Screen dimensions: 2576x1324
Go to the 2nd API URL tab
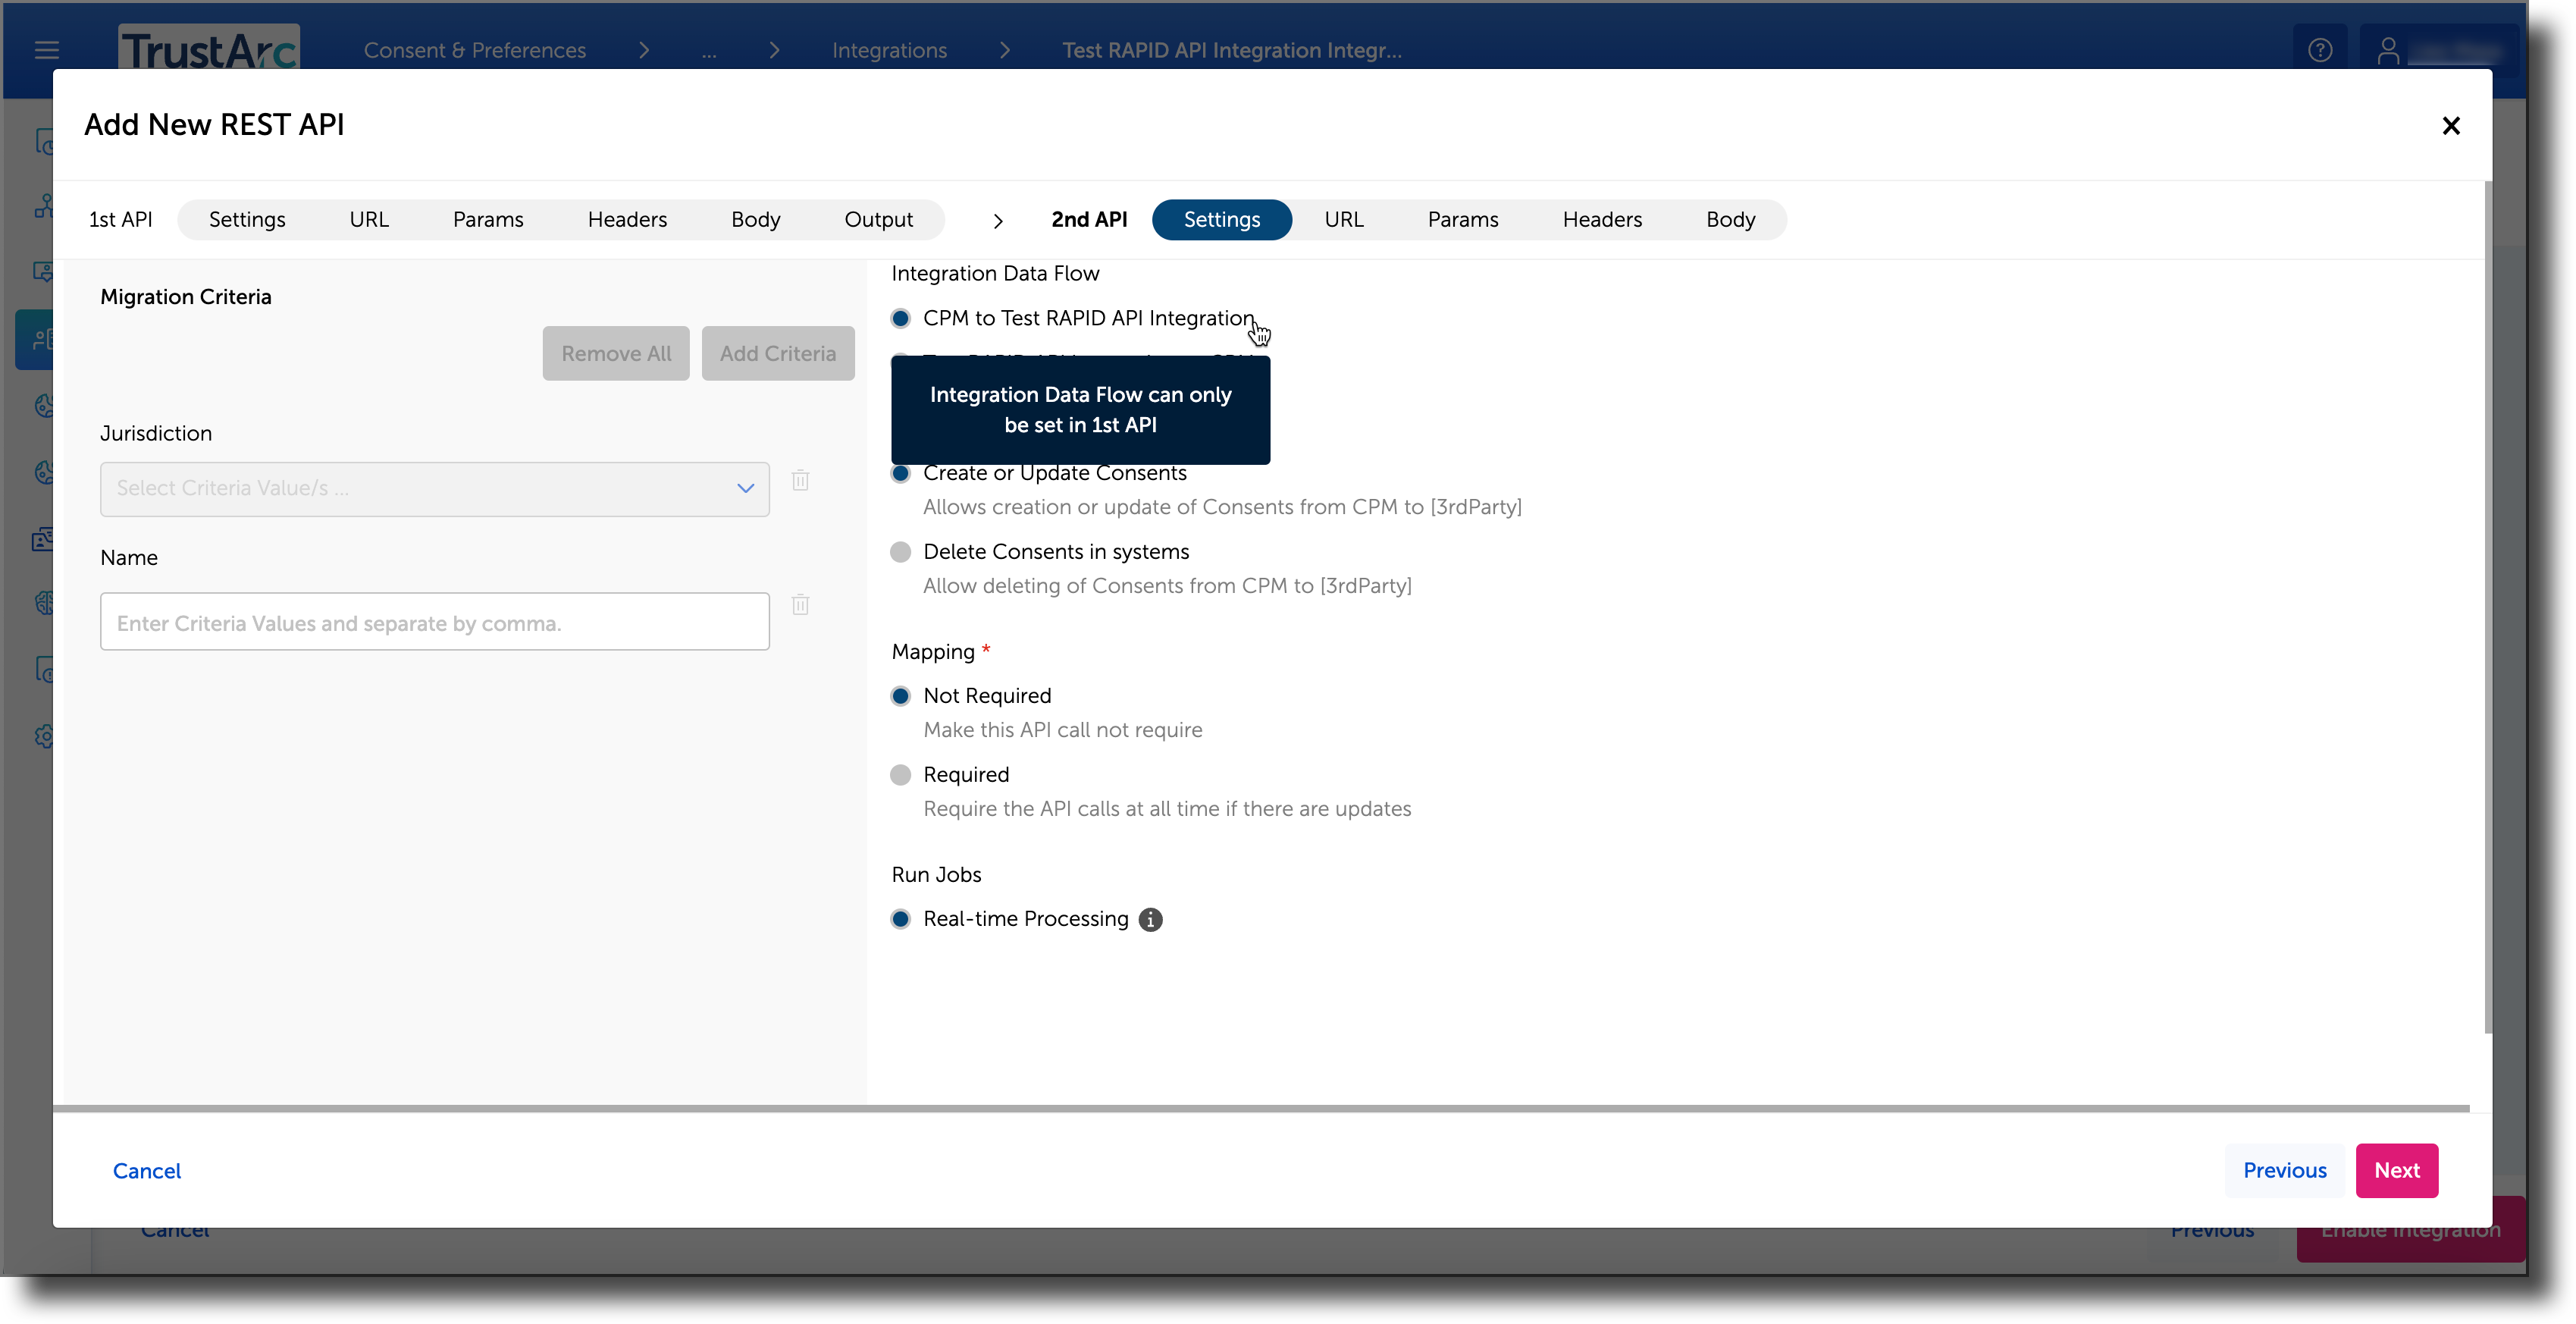point(1343,220)
